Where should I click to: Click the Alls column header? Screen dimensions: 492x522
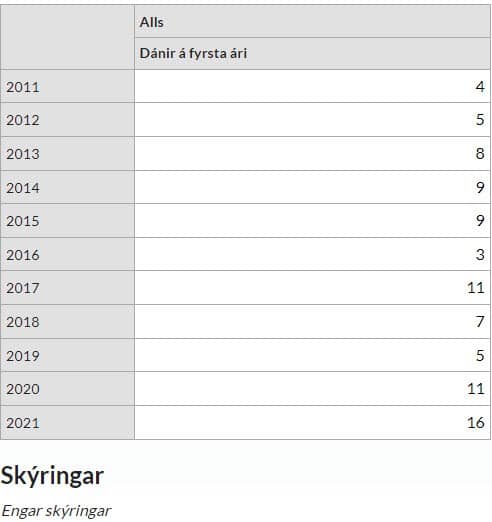tap(312, 21)
